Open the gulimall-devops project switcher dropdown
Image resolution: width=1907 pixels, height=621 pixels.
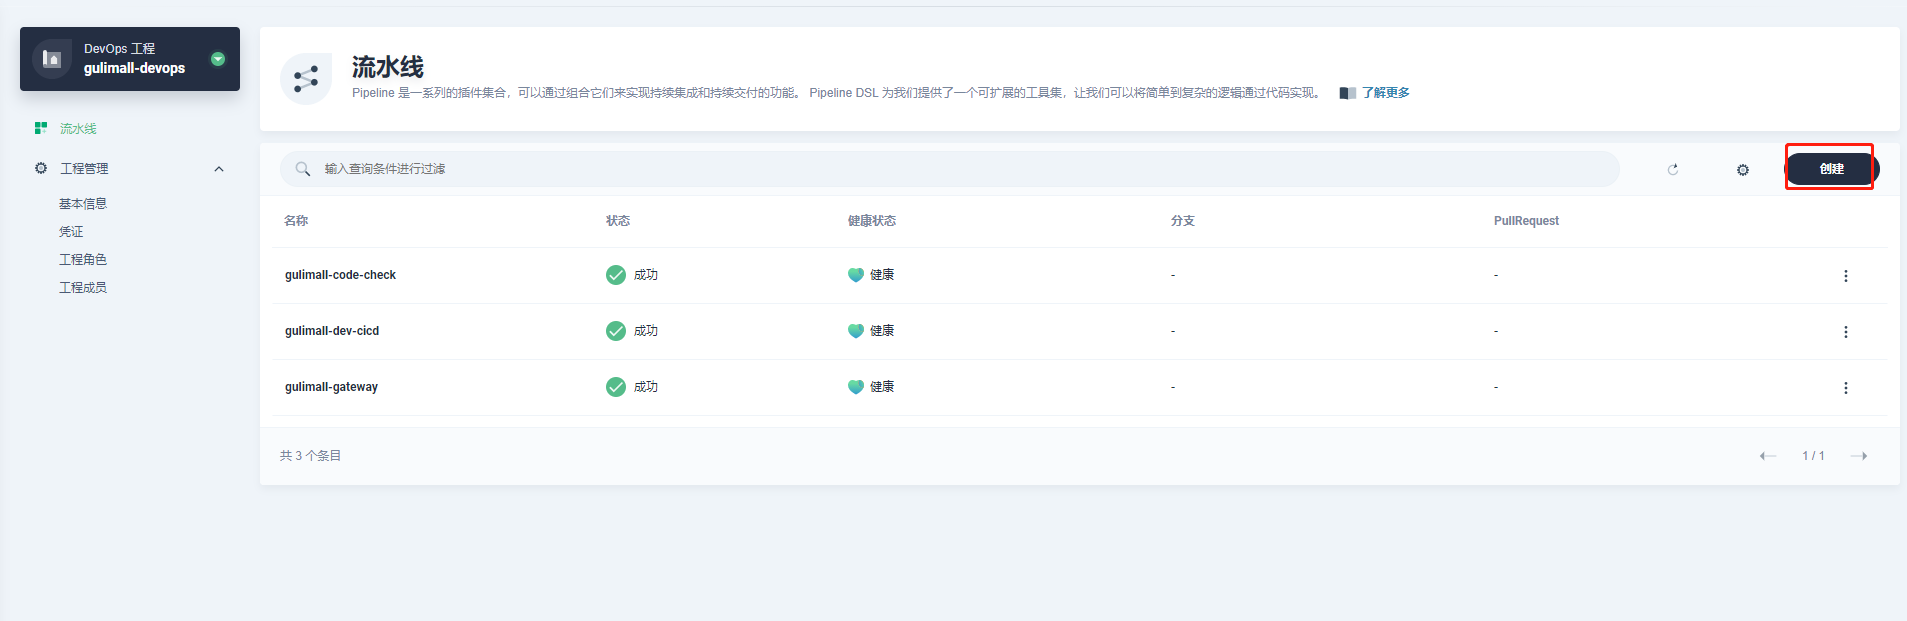coord(218,59)
